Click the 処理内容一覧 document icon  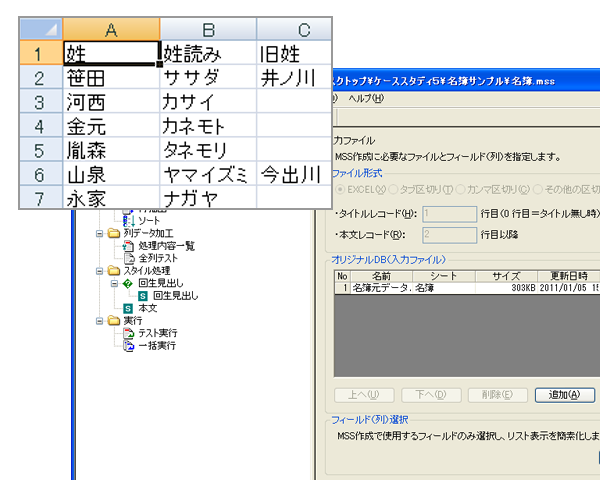(128, 246)
